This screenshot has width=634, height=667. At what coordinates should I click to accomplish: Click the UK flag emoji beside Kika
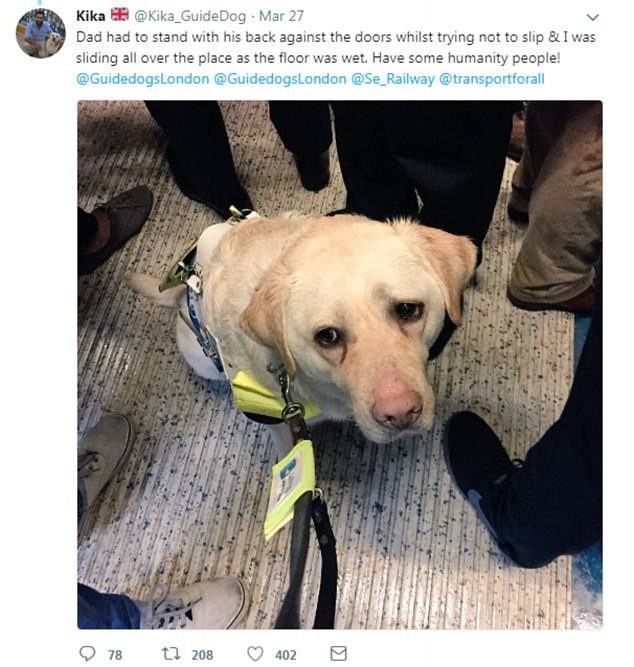(x=120, y=15)
